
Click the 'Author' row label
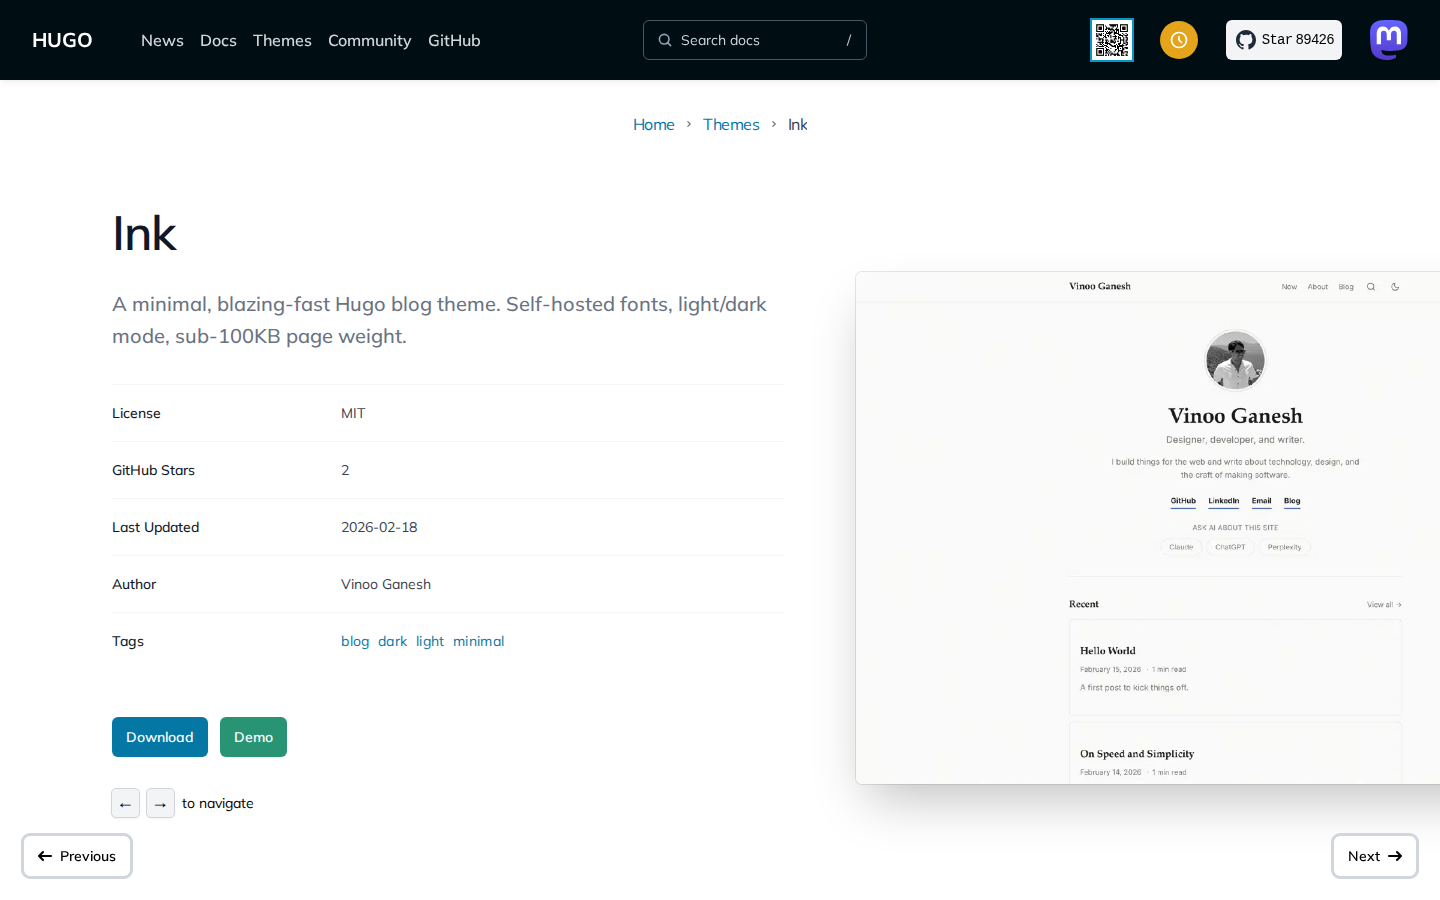click(134, 584)
